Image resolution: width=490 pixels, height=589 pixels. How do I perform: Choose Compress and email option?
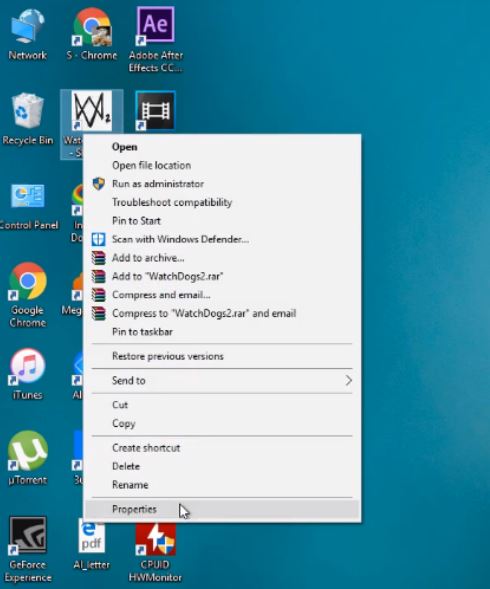(x=222, y=295)
